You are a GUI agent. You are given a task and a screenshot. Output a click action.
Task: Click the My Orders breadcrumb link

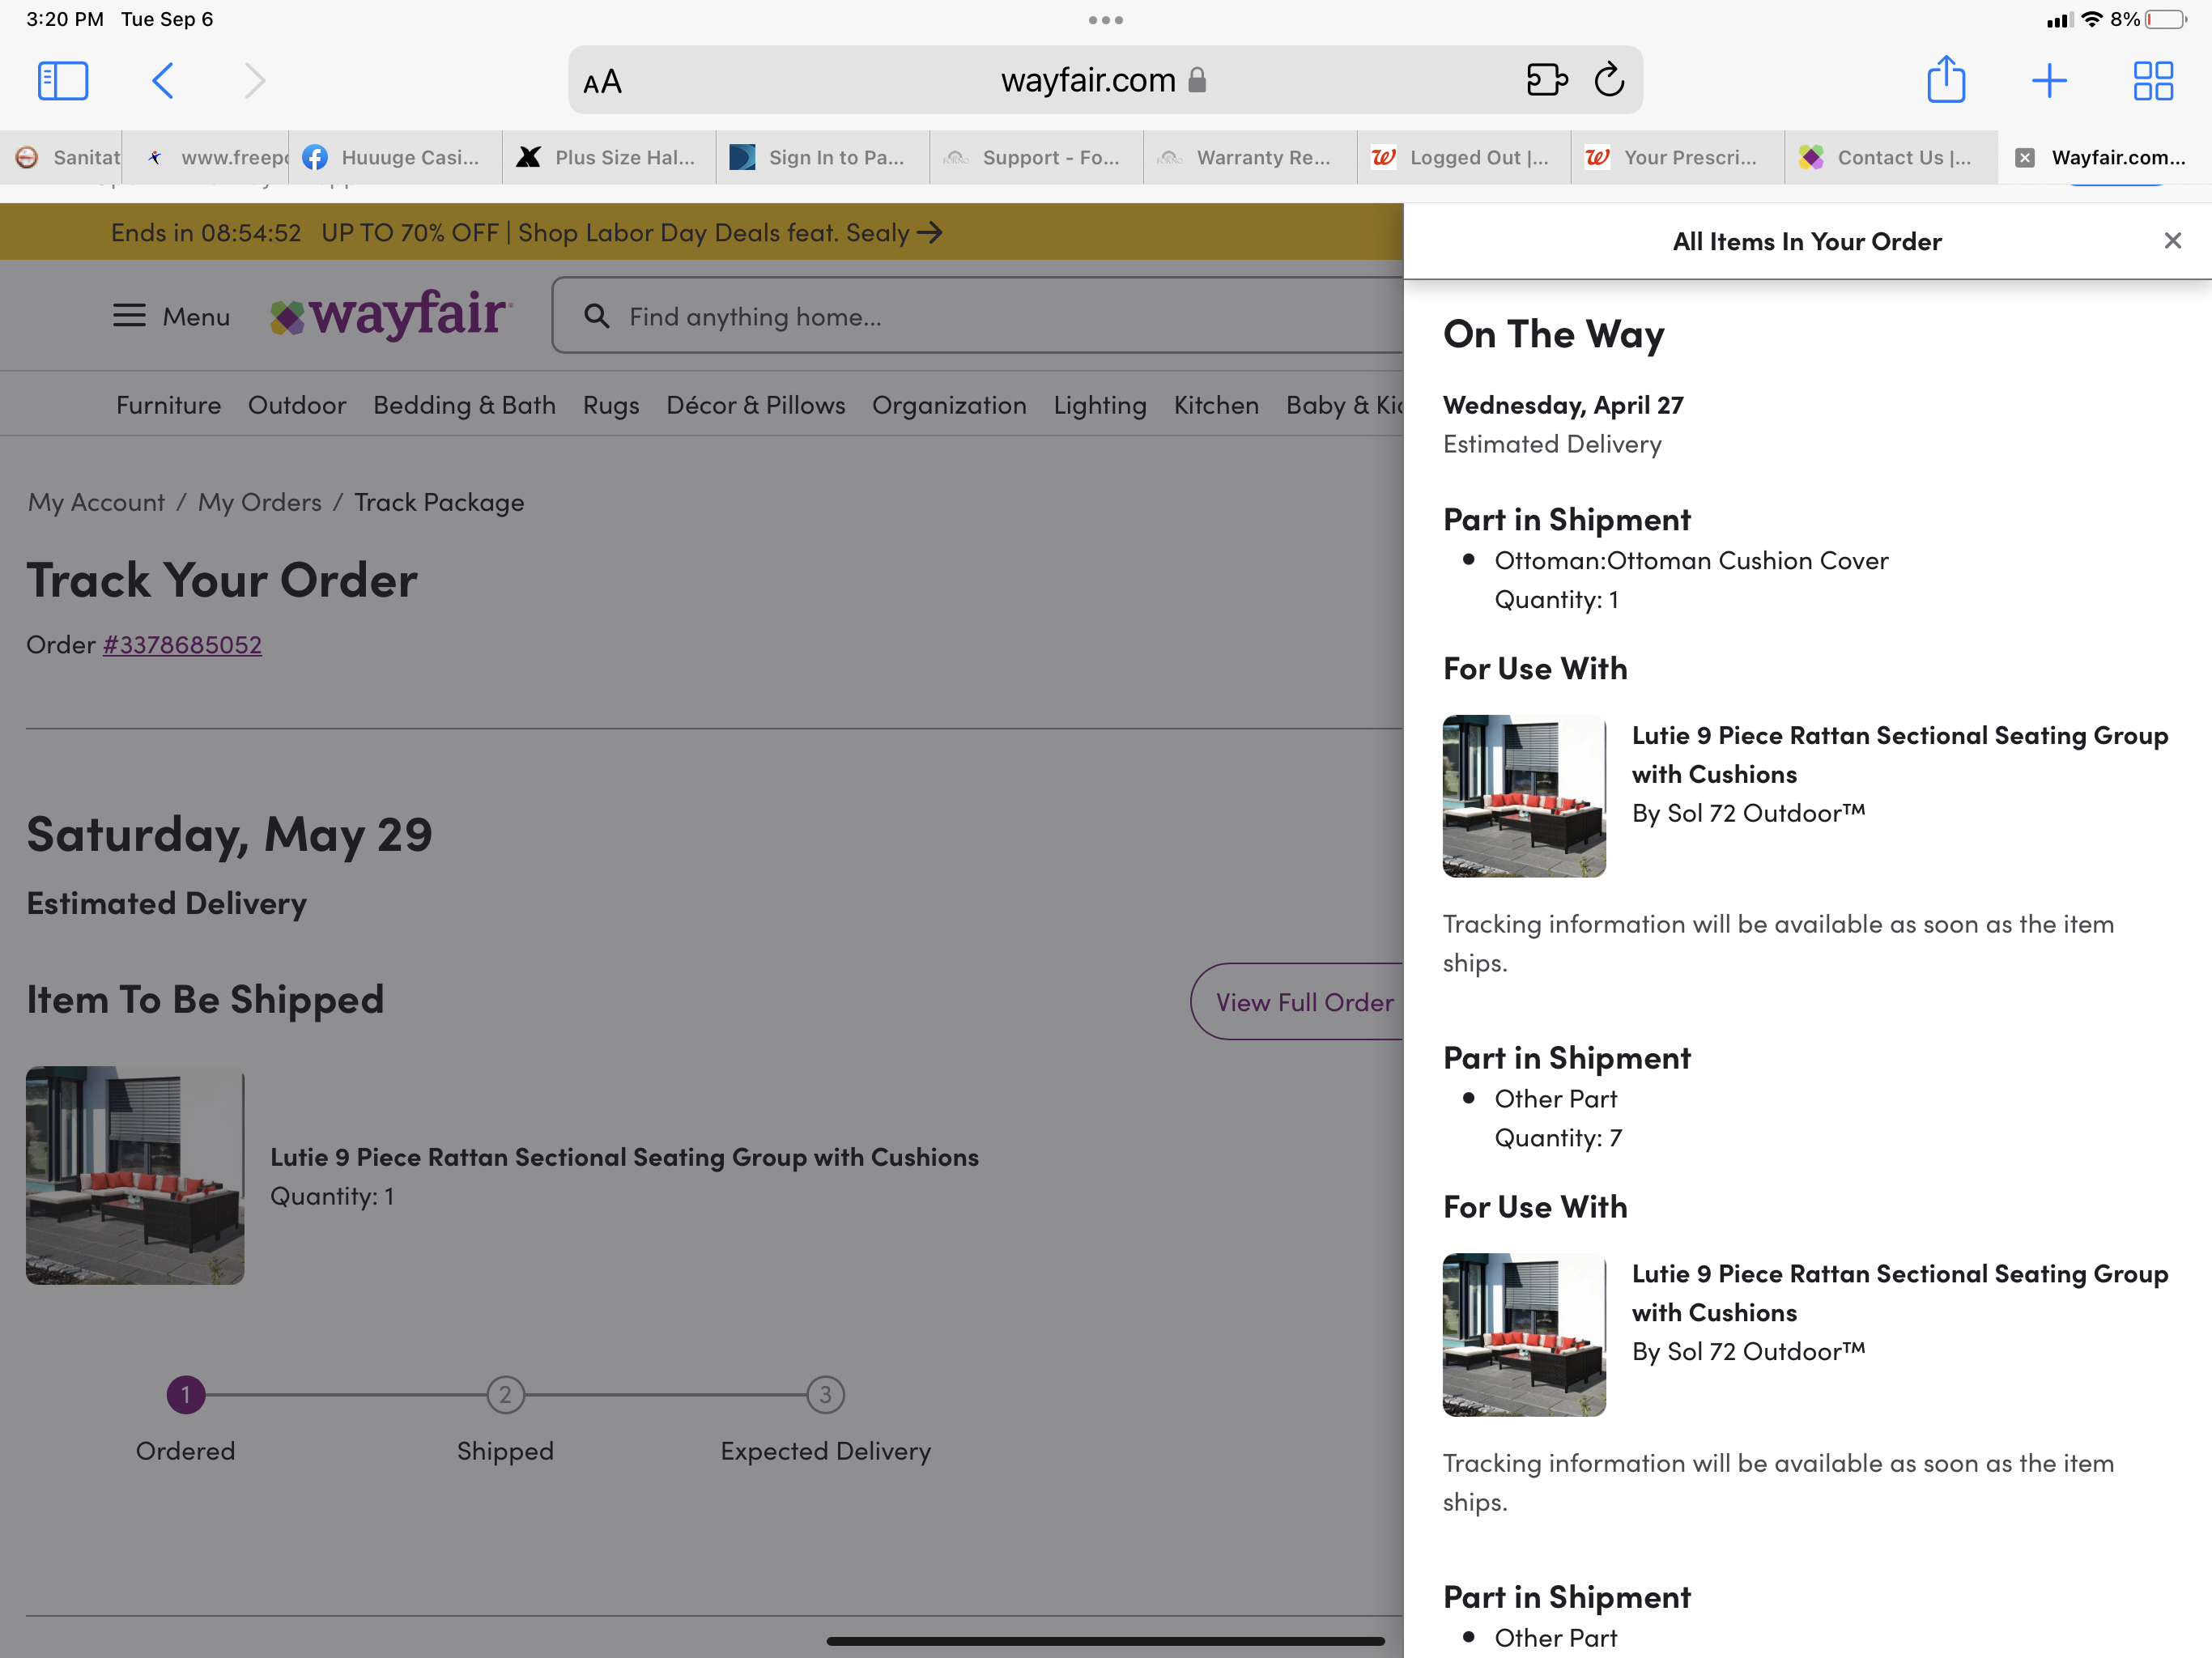[259, 502]
